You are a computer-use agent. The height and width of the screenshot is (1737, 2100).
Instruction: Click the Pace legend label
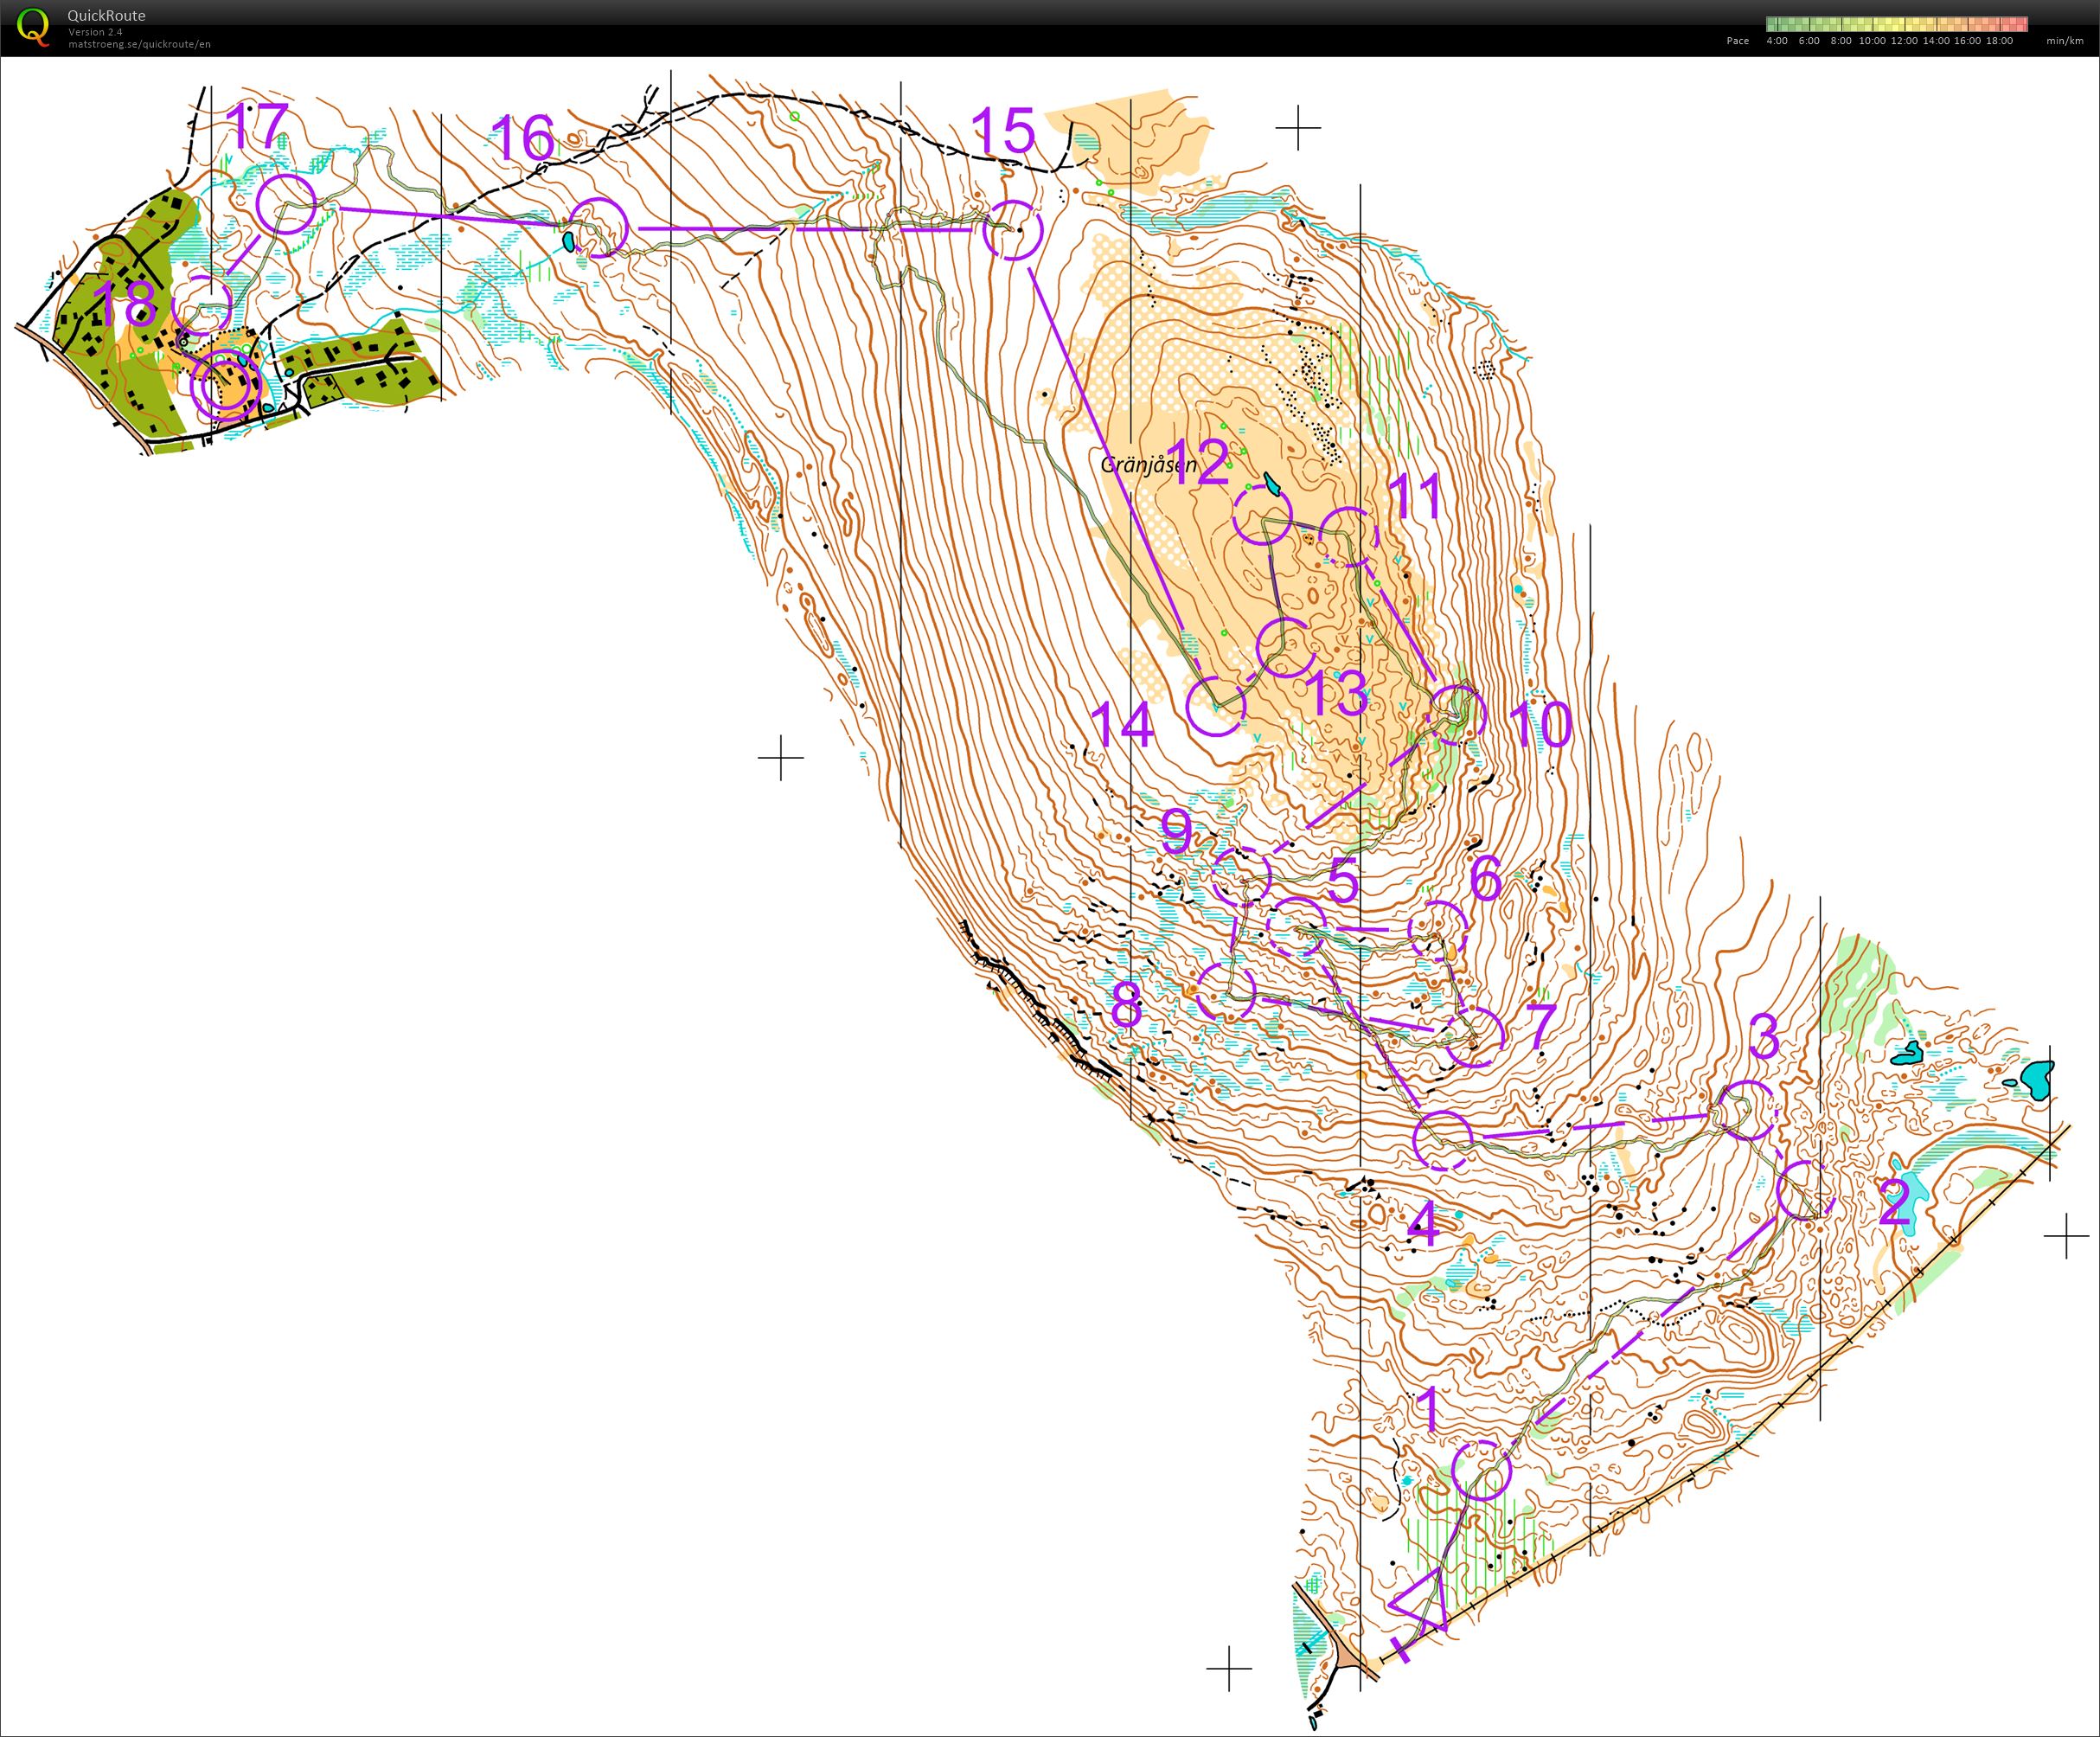1737,41
